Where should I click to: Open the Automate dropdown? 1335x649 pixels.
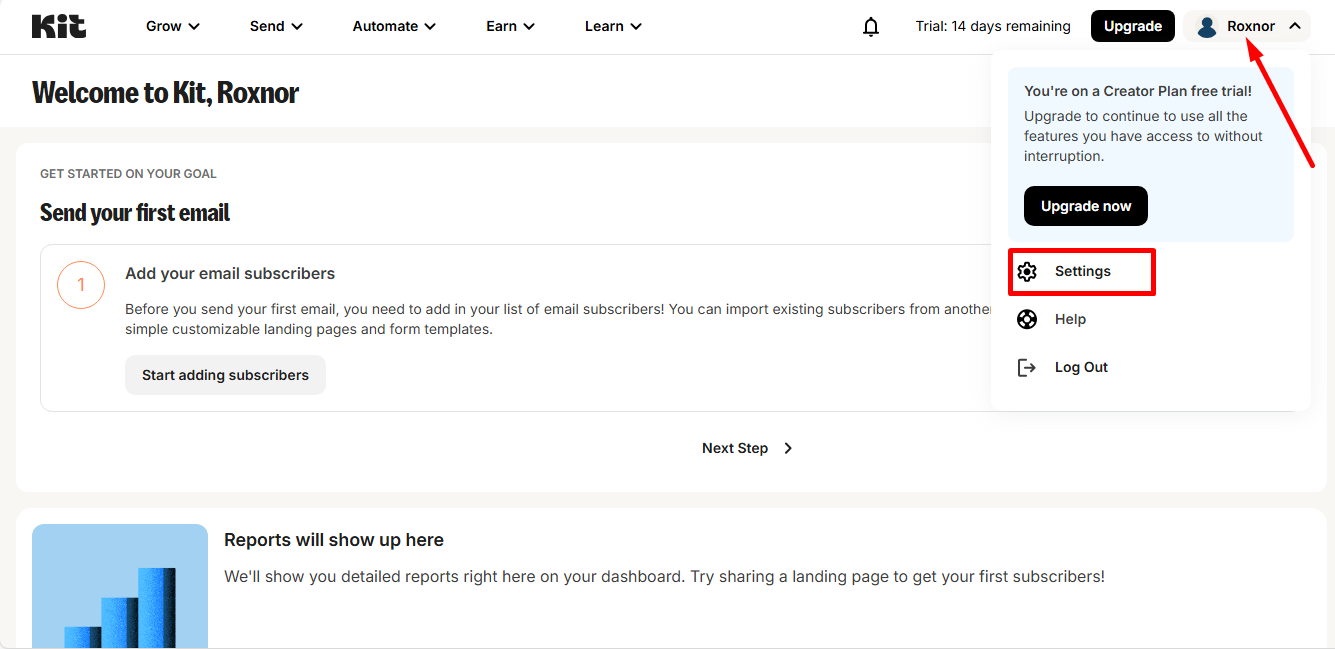tap(393, 26)
